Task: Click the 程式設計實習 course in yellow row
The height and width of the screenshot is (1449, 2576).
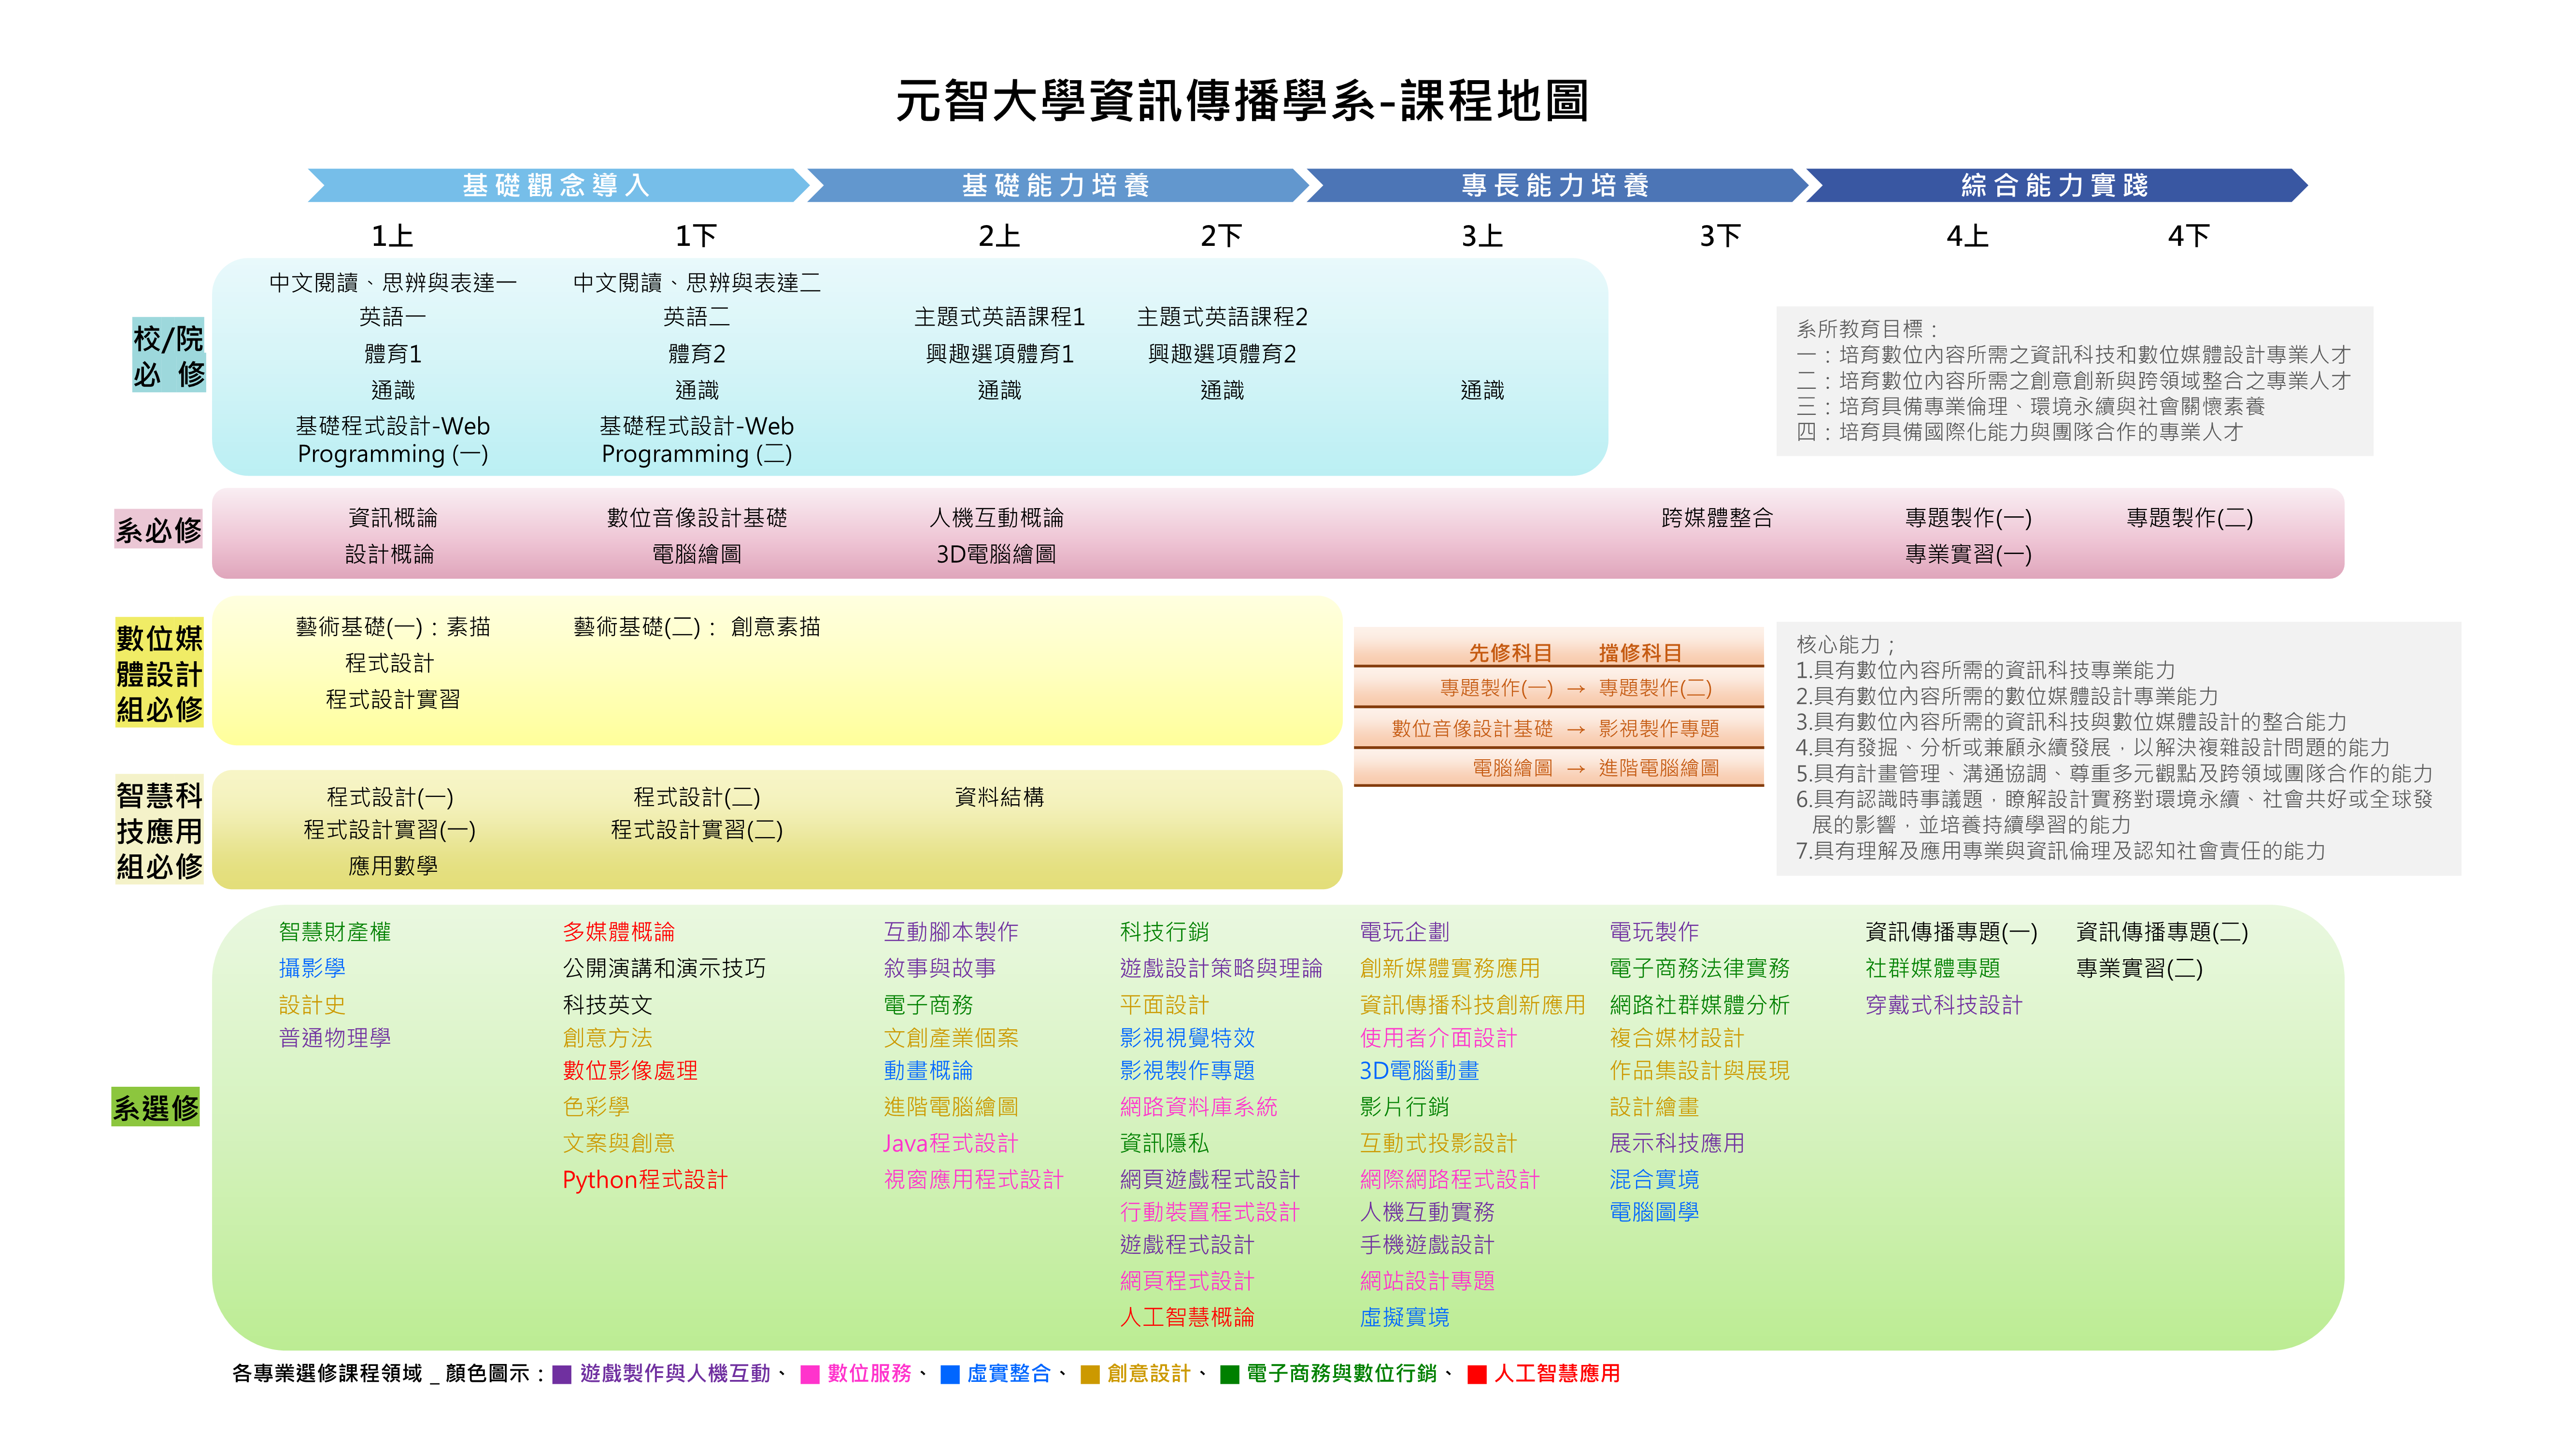Action: [392, 699]
